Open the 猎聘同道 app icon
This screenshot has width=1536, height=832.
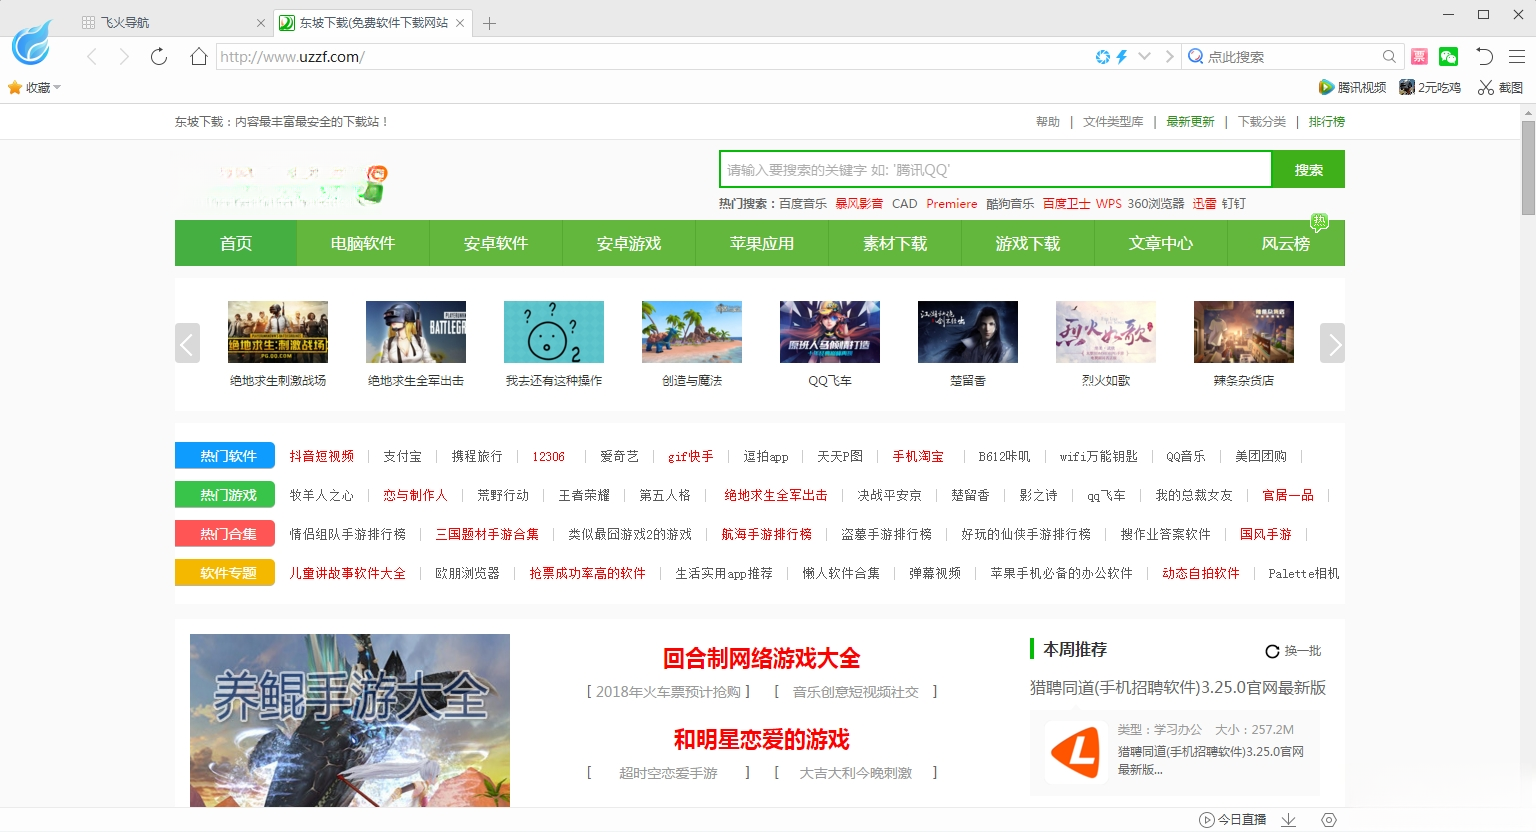[1074, 751]
